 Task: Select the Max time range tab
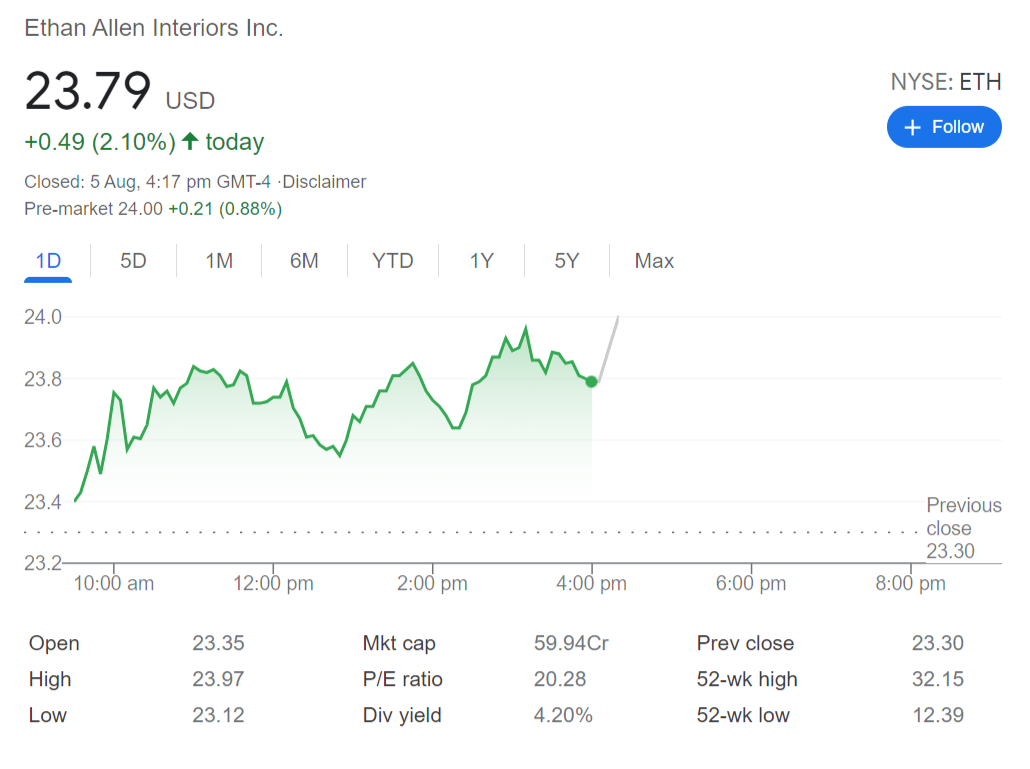tap(654, 261)
